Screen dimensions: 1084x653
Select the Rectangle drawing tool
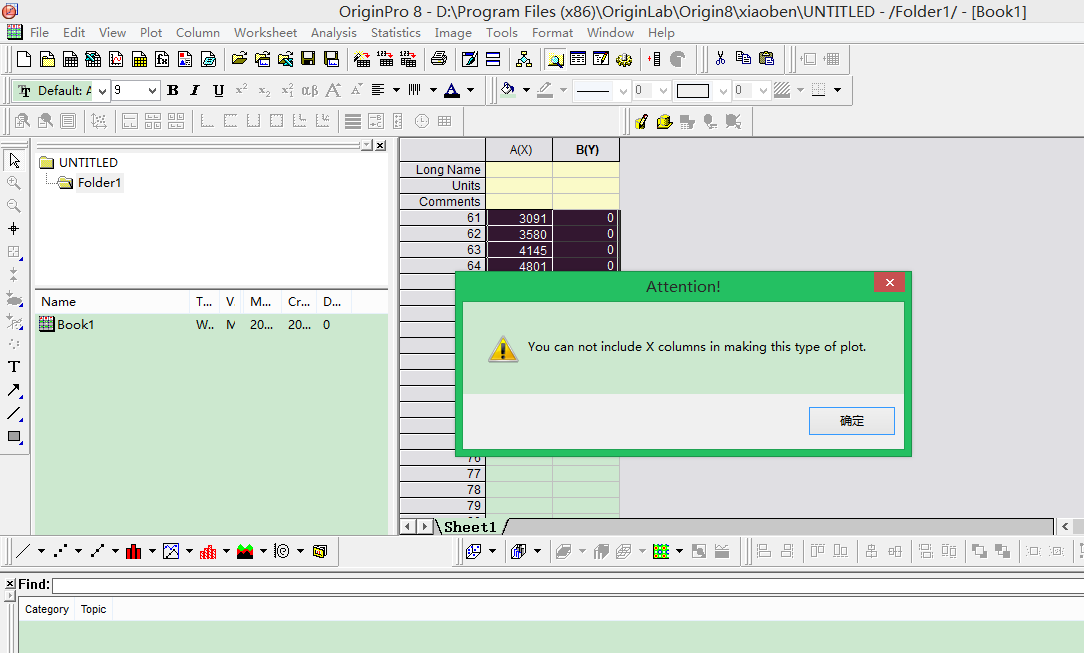pos(14,436)
